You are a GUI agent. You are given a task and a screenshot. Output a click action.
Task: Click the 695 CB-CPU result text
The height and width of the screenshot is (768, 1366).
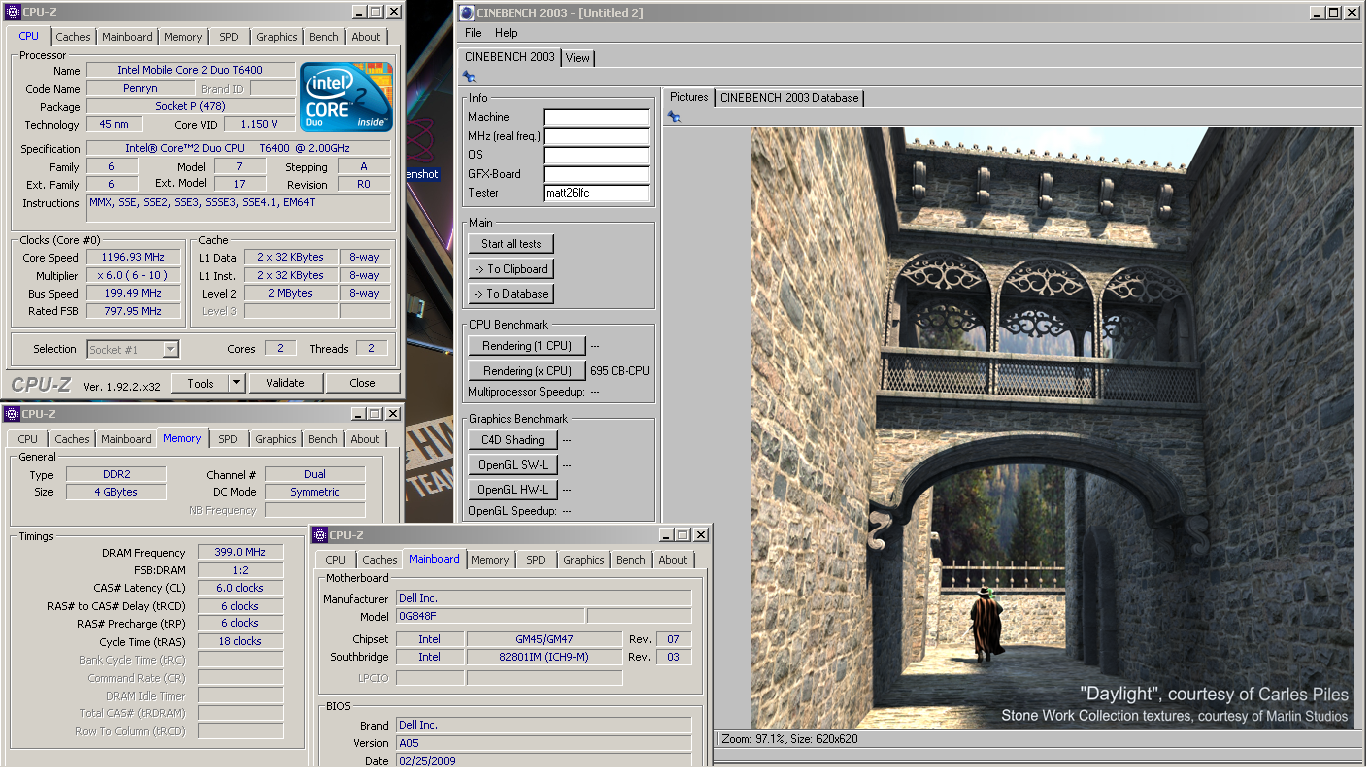(620, 371)
